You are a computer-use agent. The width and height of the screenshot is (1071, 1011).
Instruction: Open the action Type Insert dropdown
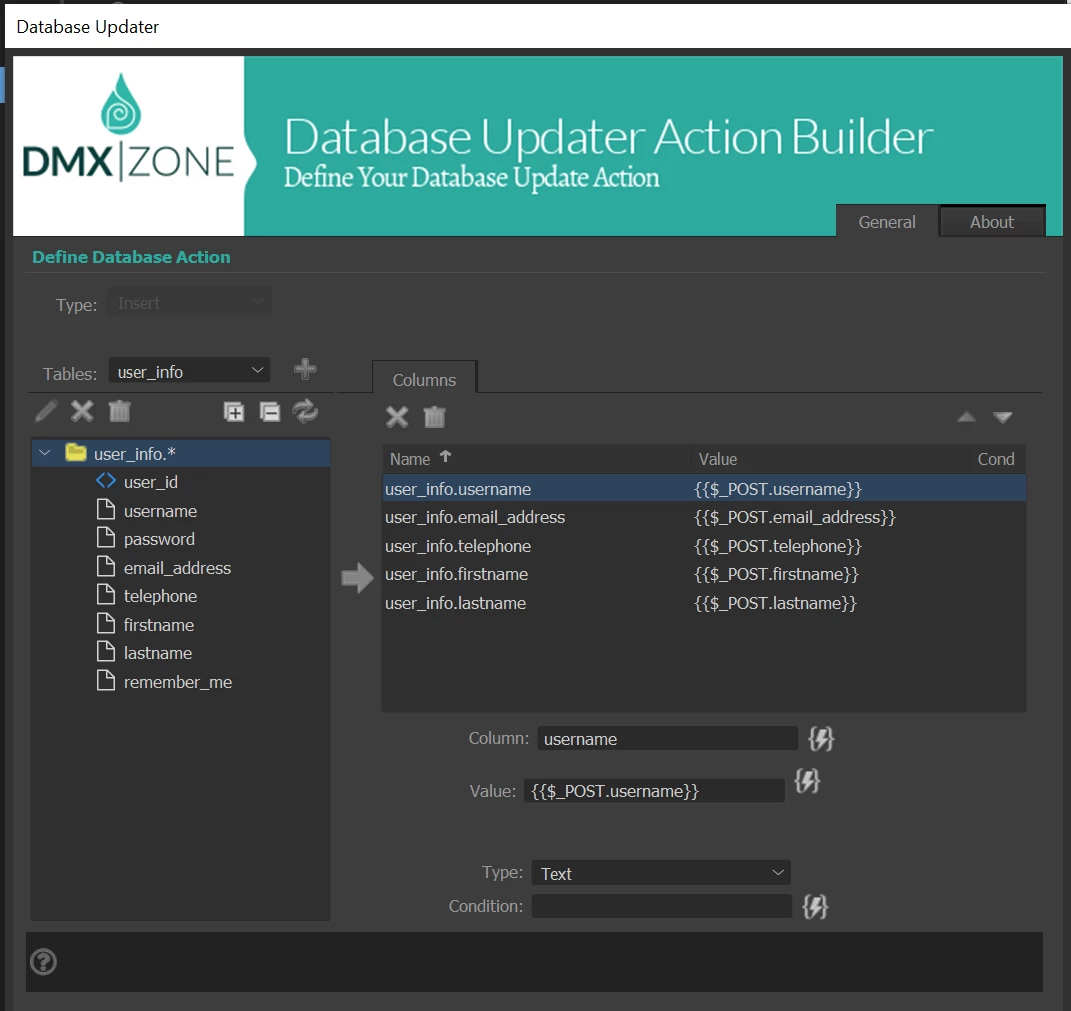pos(189,302)
